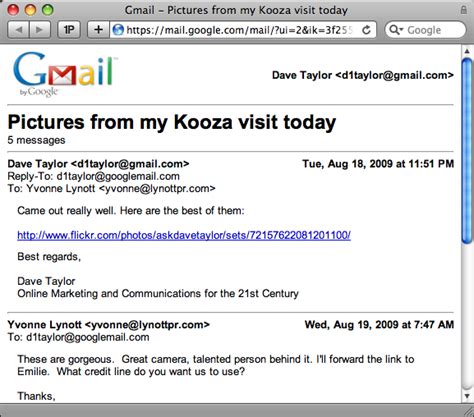Go forward with the Safari forward arrow
This screenshot has height=417, width=474.
(x=40, y=30)
